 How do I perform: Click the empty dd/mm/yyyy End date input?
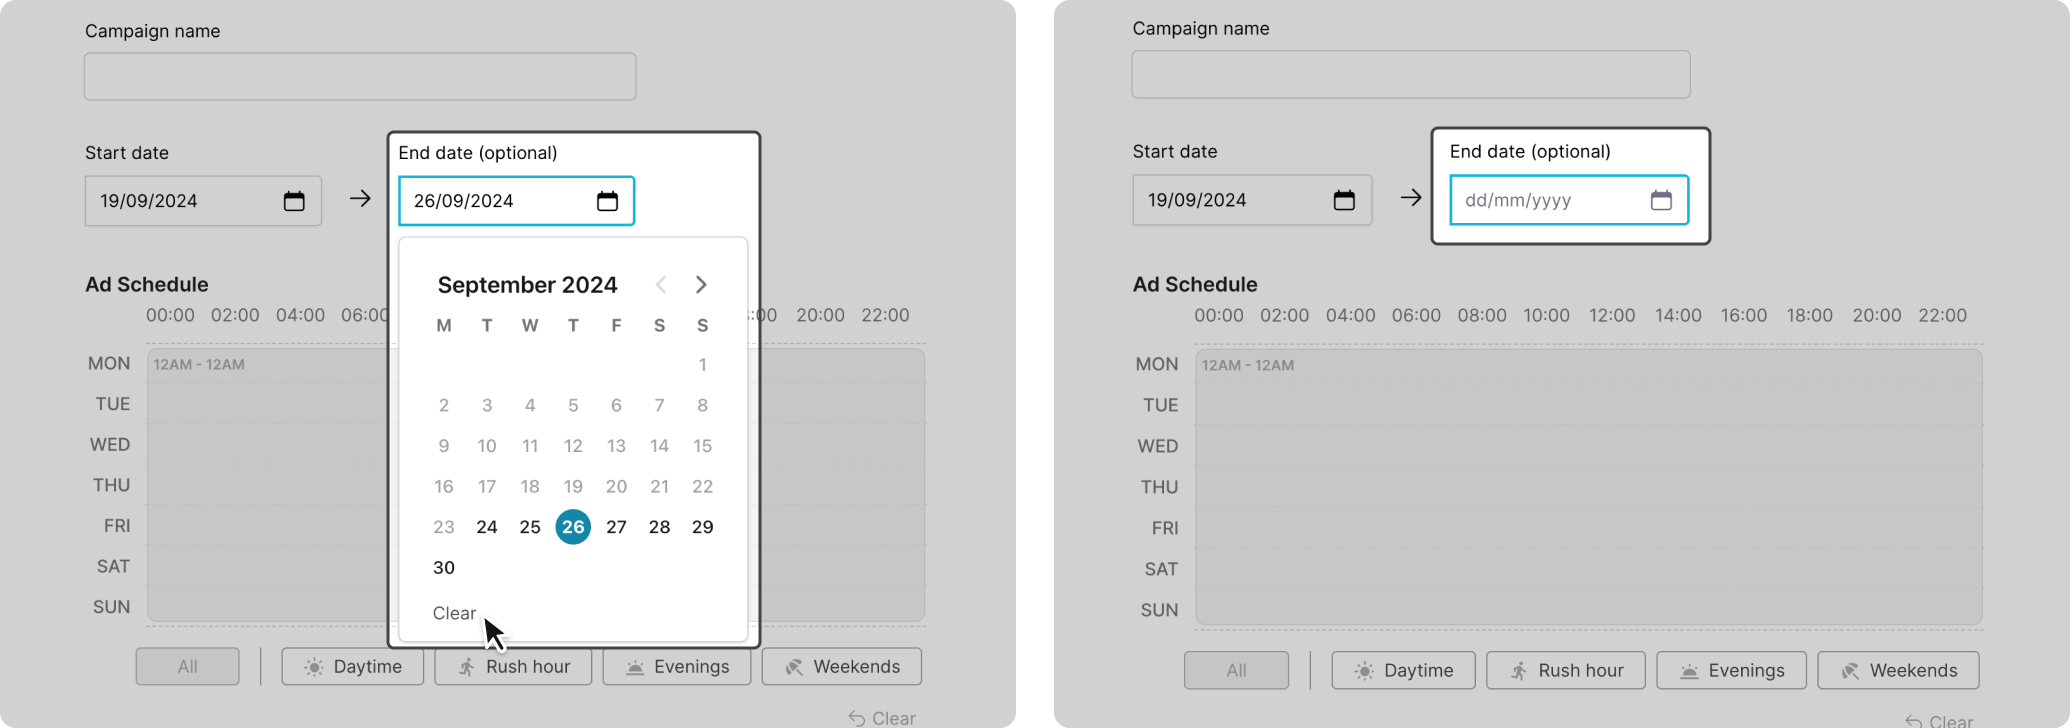[1545, 200]
